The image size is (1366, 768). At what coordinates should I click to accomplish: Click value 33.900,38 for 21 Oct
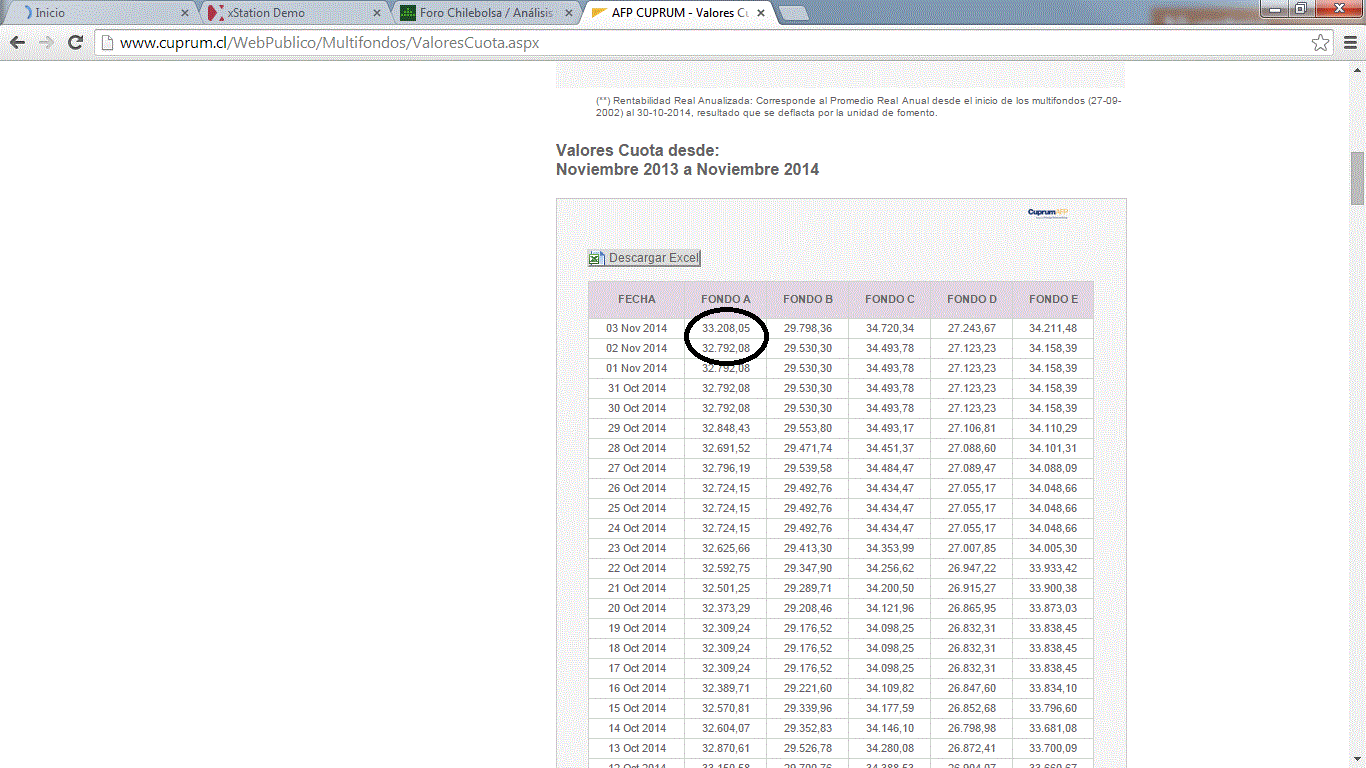click(1053, 588)
